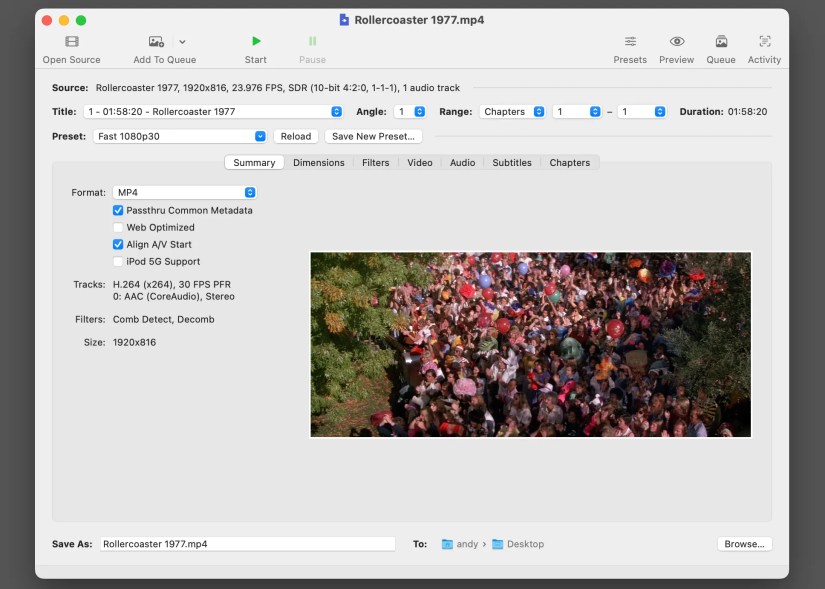Open the Activity log icon
The width and height of the screenshot is (825, 589).
click(x=764, y=42)
